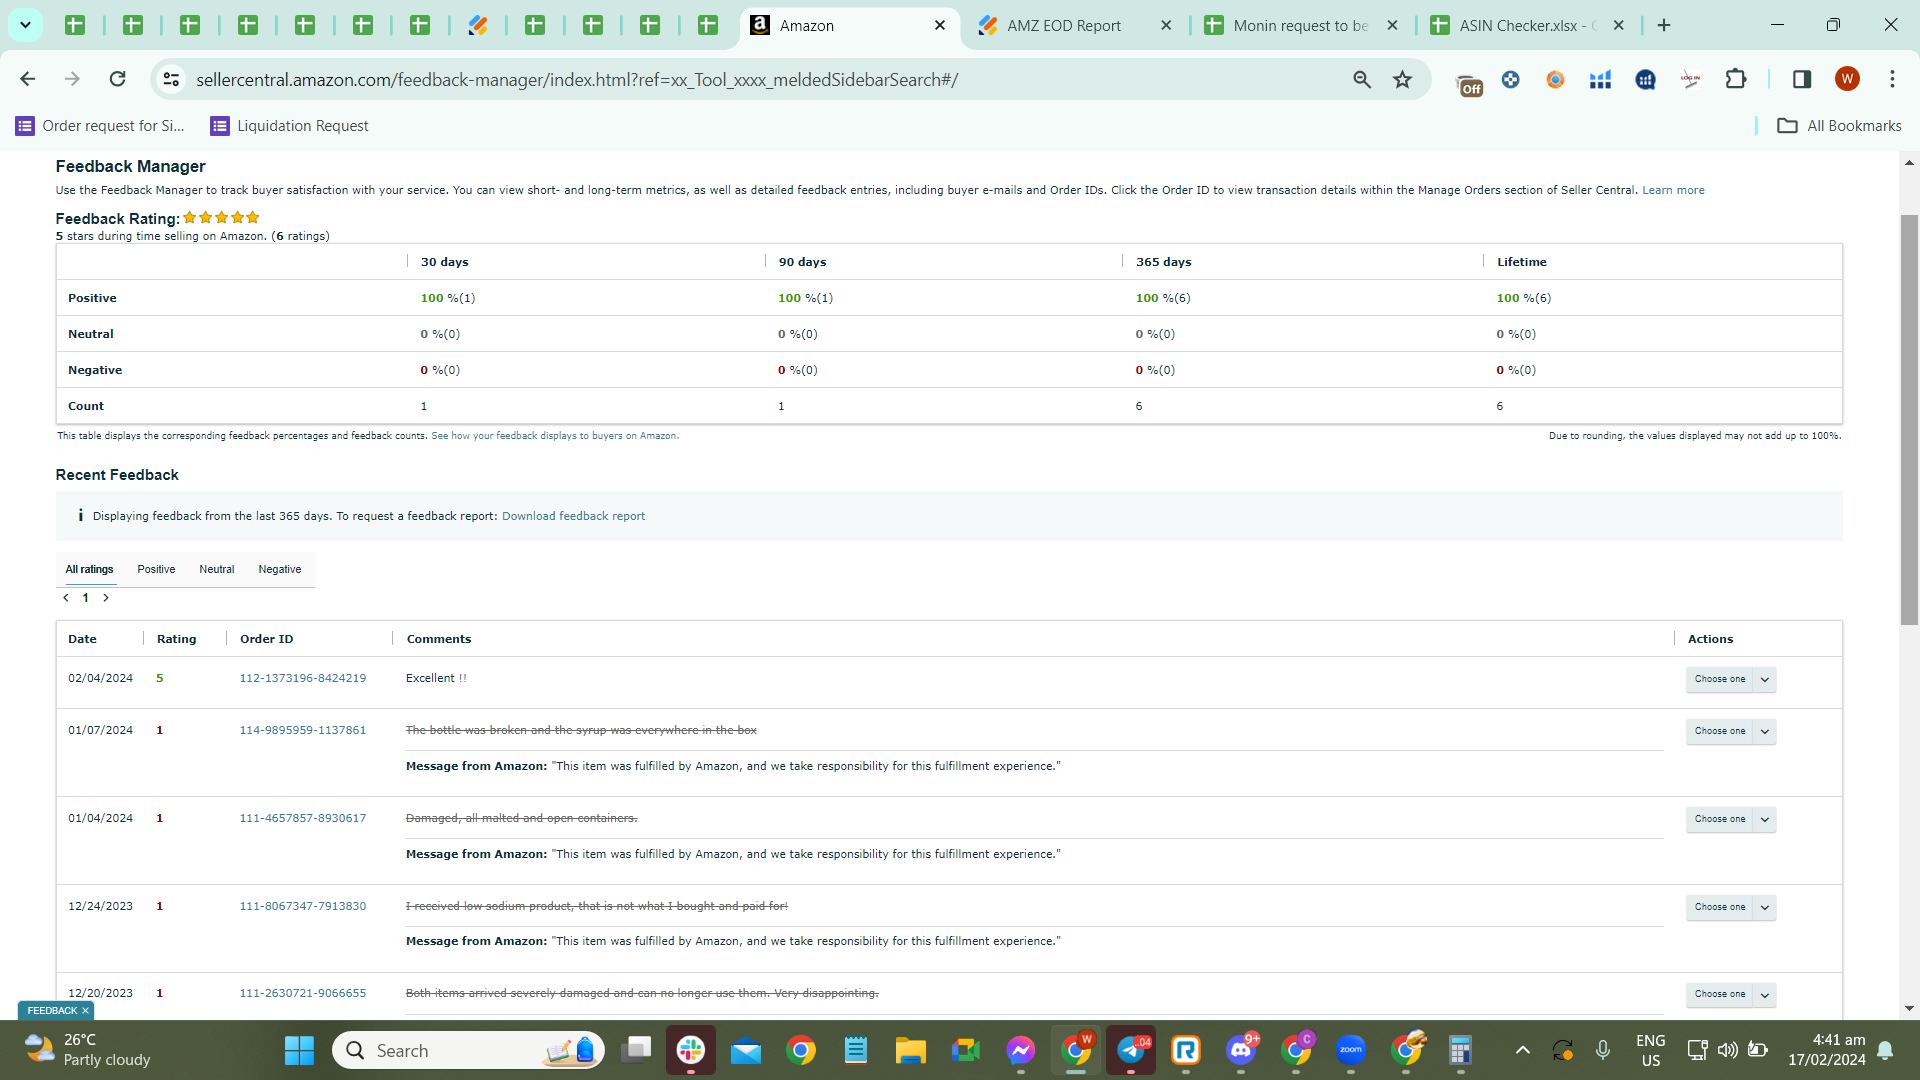This screenshot has height=1080, width=1920.
Task: Select the Neutral ratings tab
Action: click(x=216, y=569)
